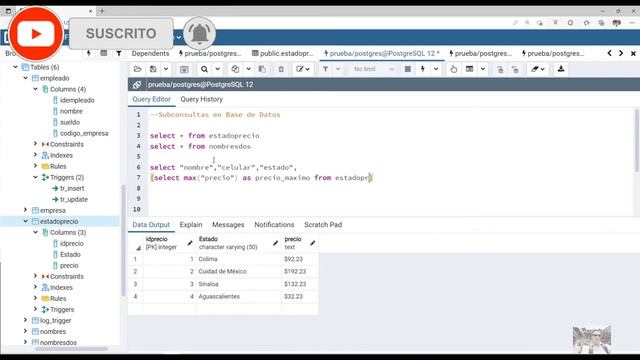Execute the query with the lightning icon
640x360 pixels.
coord(423,69)
